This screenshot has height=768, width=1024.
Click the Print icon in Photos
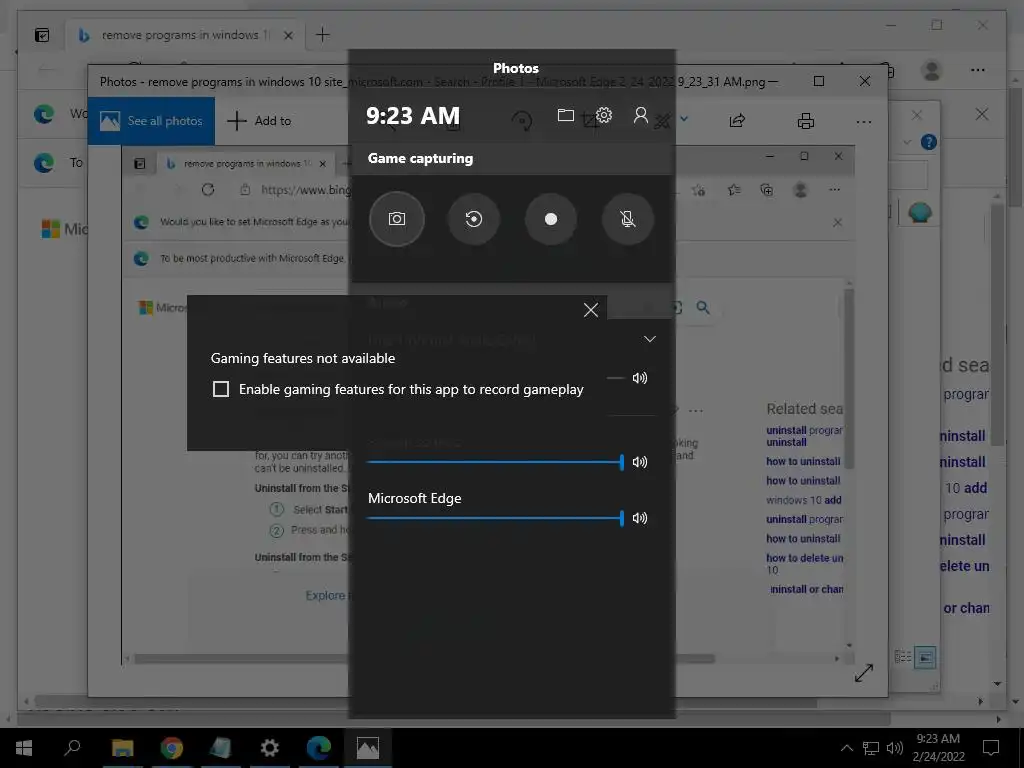click(806, 121)
